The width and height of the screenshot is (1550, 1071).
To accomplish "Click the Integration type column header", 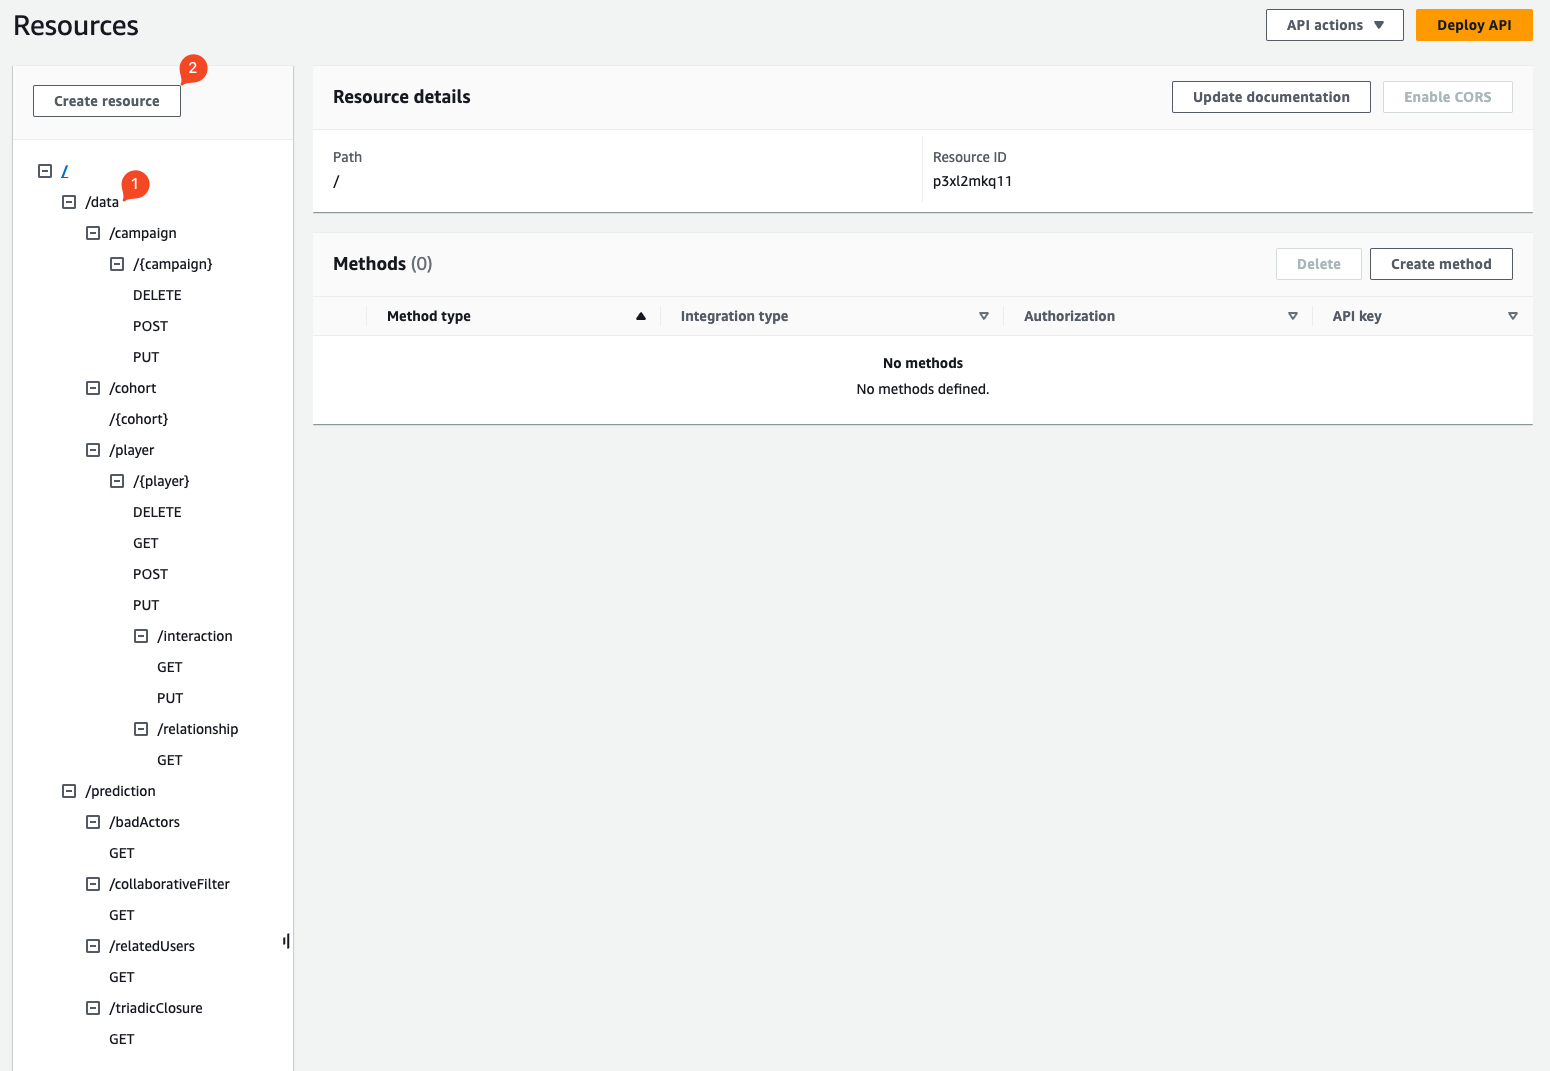I will point(734,316).
